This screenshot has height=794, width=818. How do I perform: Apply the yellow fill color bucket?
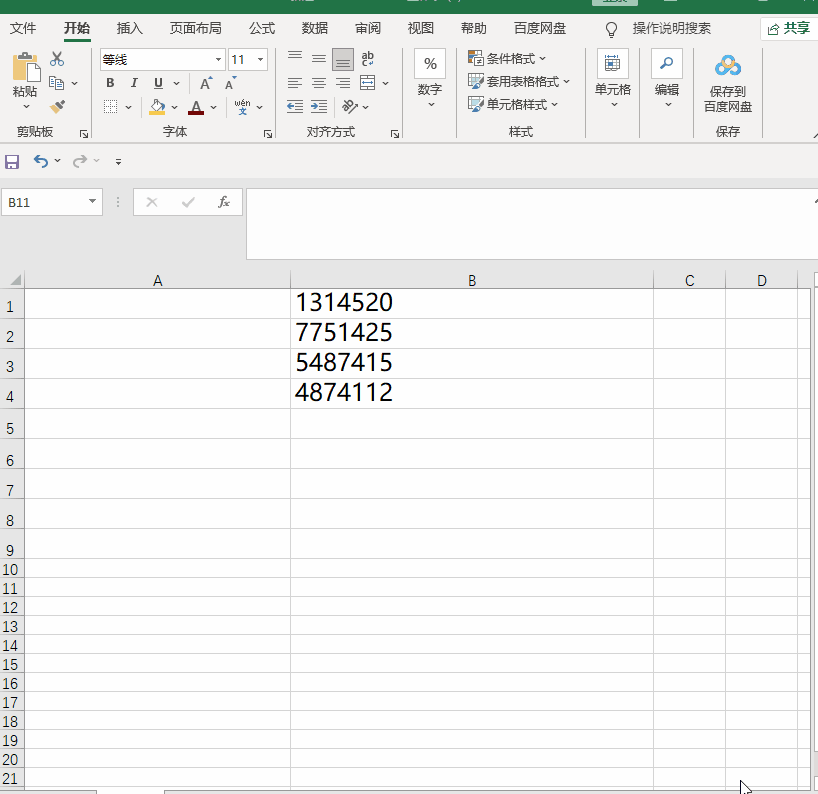tap(157, 107)
